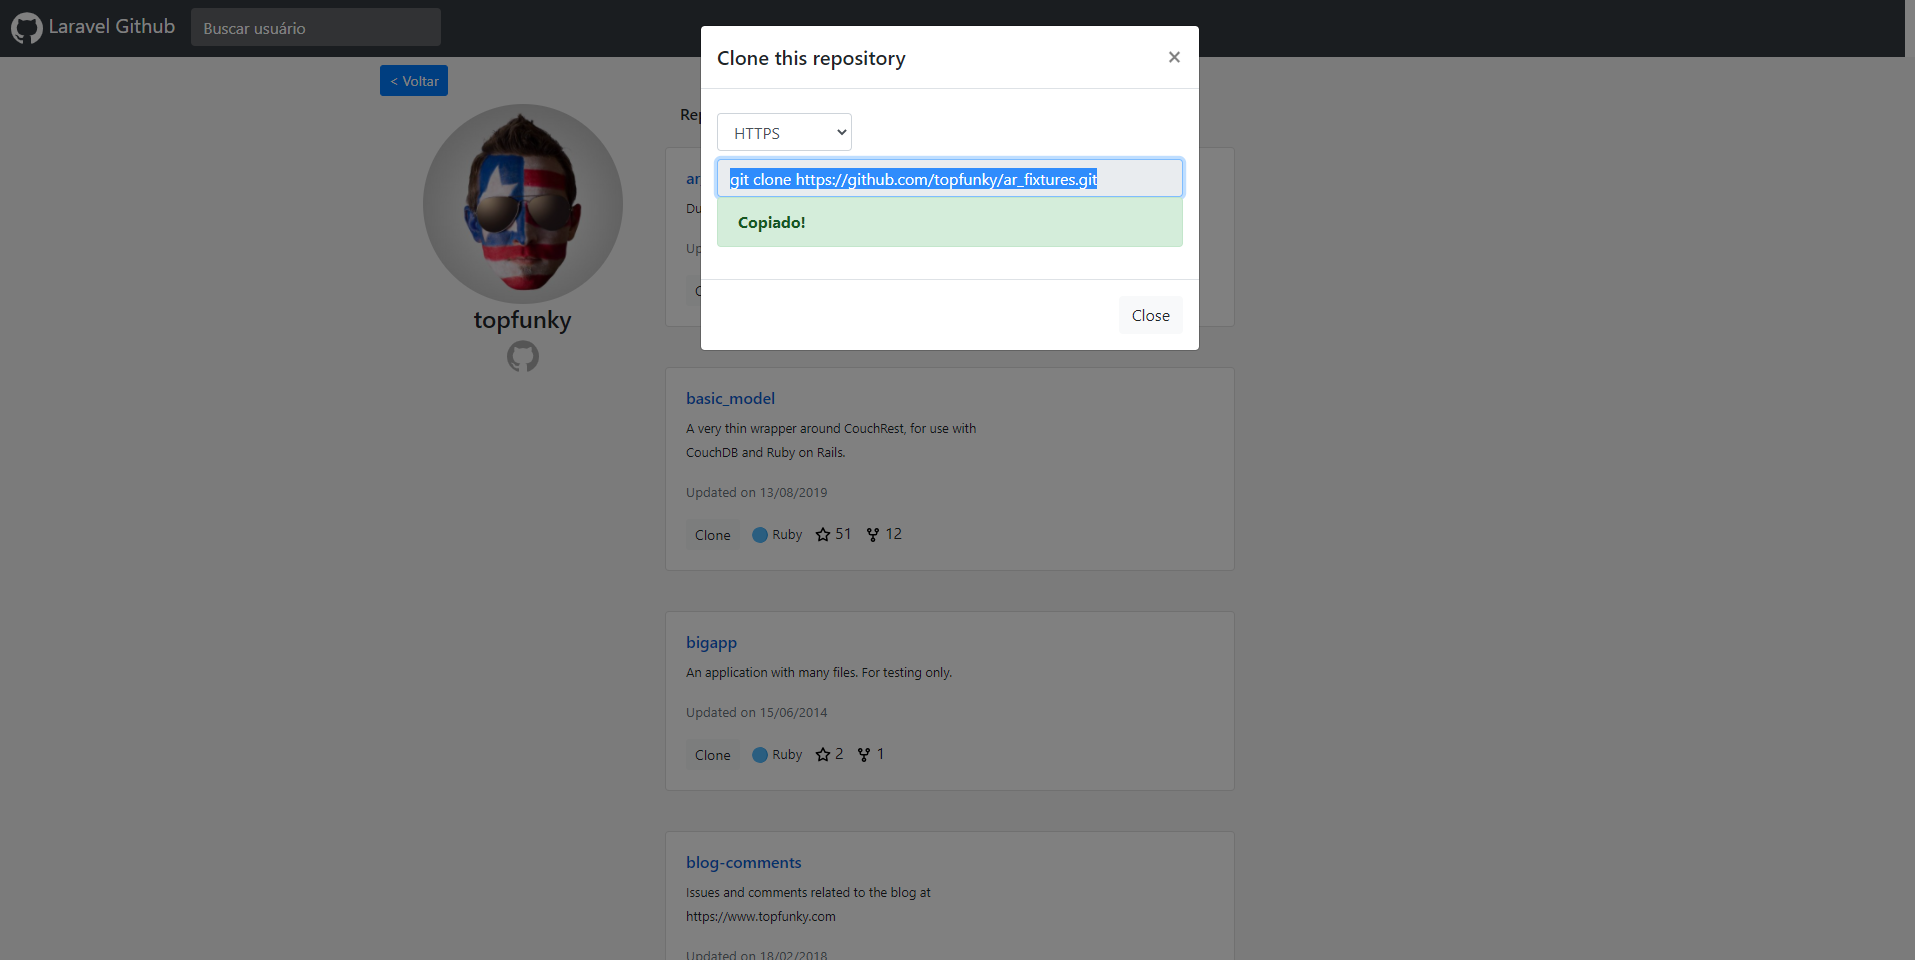Click the page vertical scrollbar

(1909, 480)
